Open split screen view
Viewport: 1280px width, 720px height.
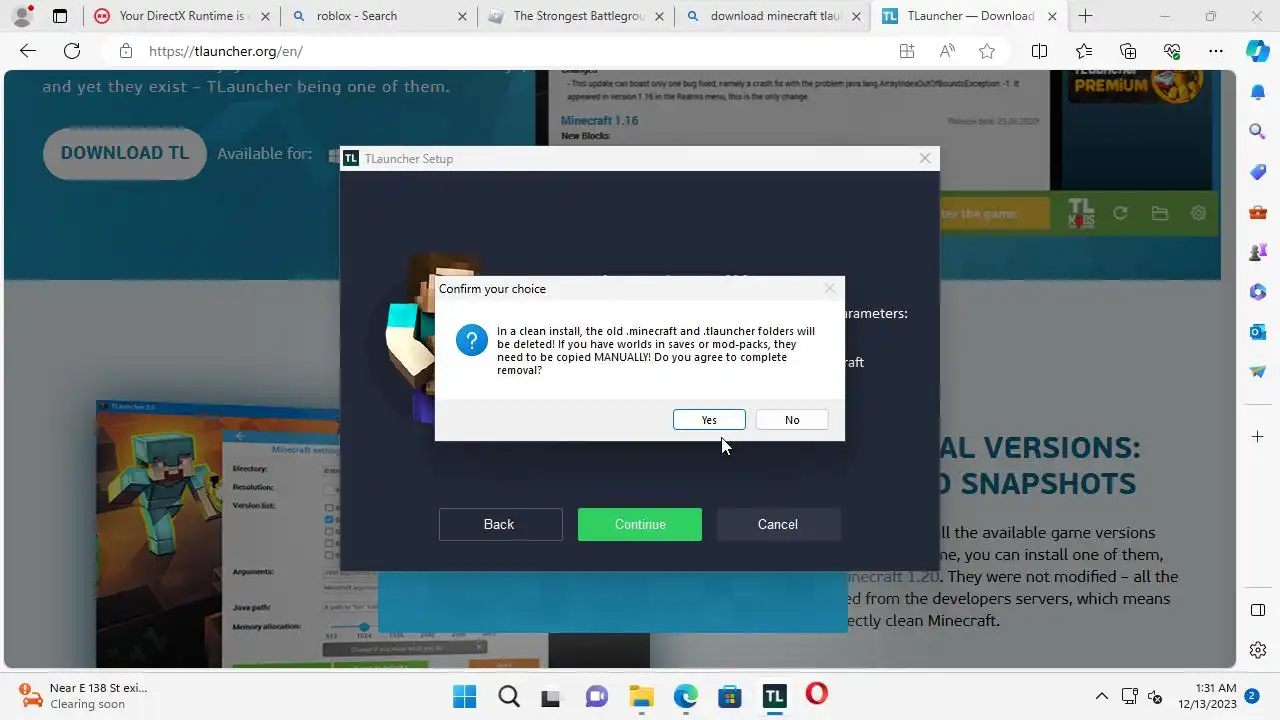pyautogui.click(x=1039, y=51)
